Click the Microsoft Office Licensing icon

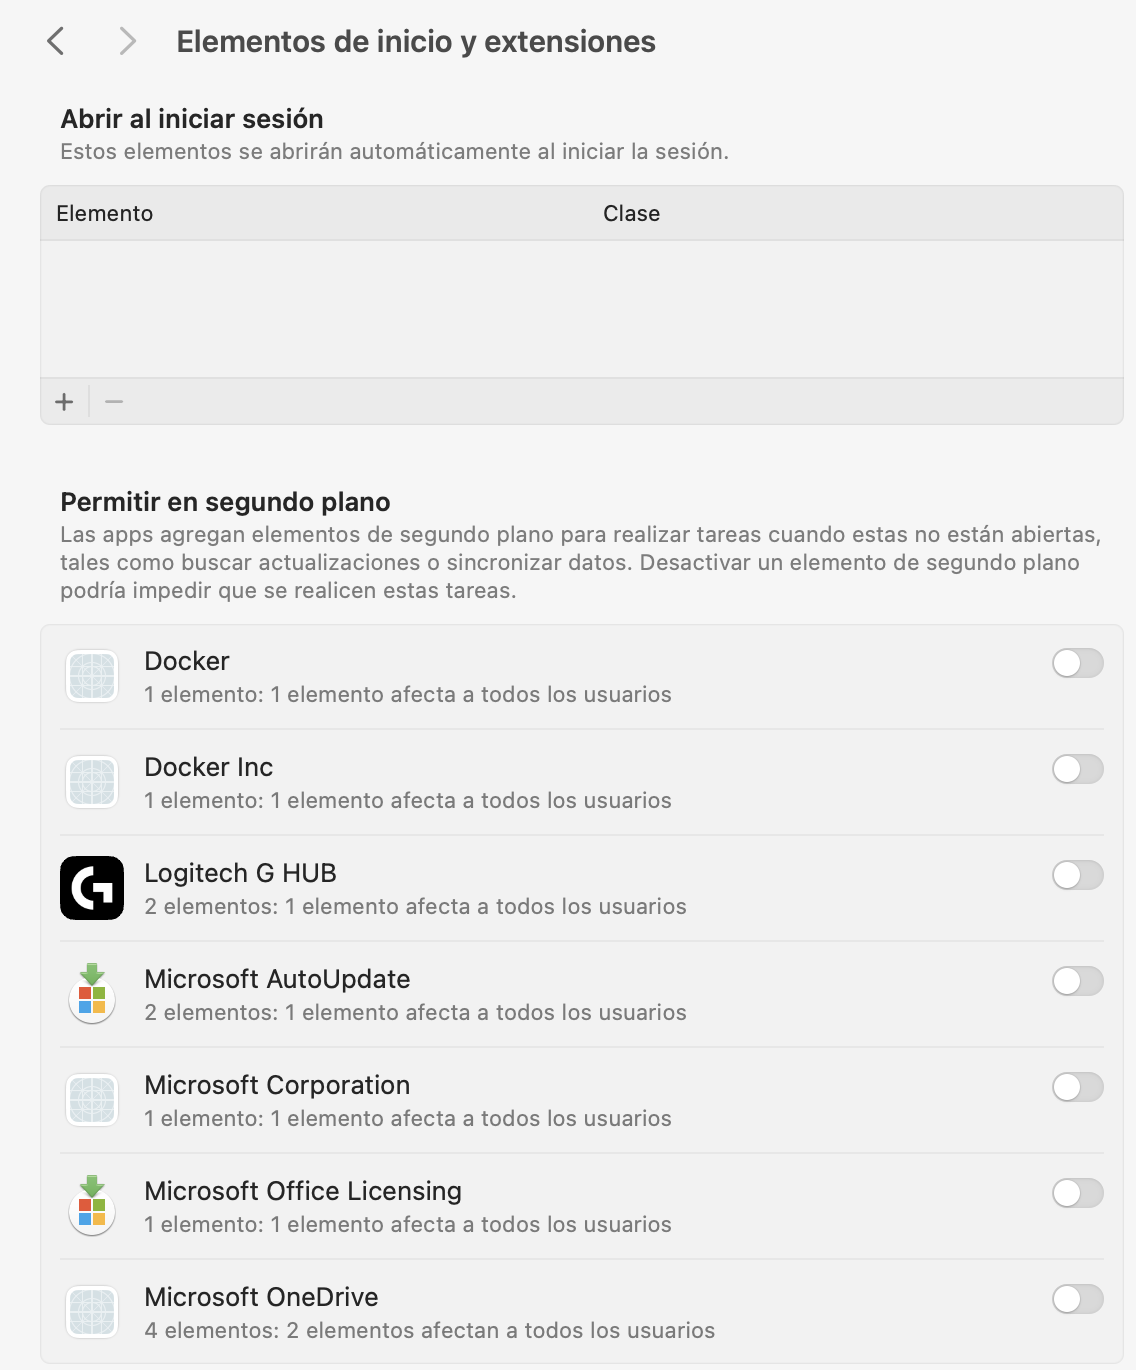[92, 1206]
